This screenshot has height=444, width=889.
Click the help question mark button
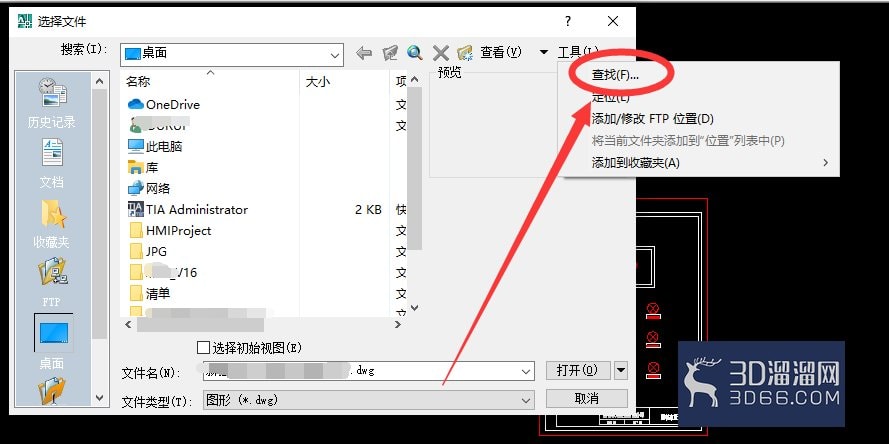click(568, 22)
